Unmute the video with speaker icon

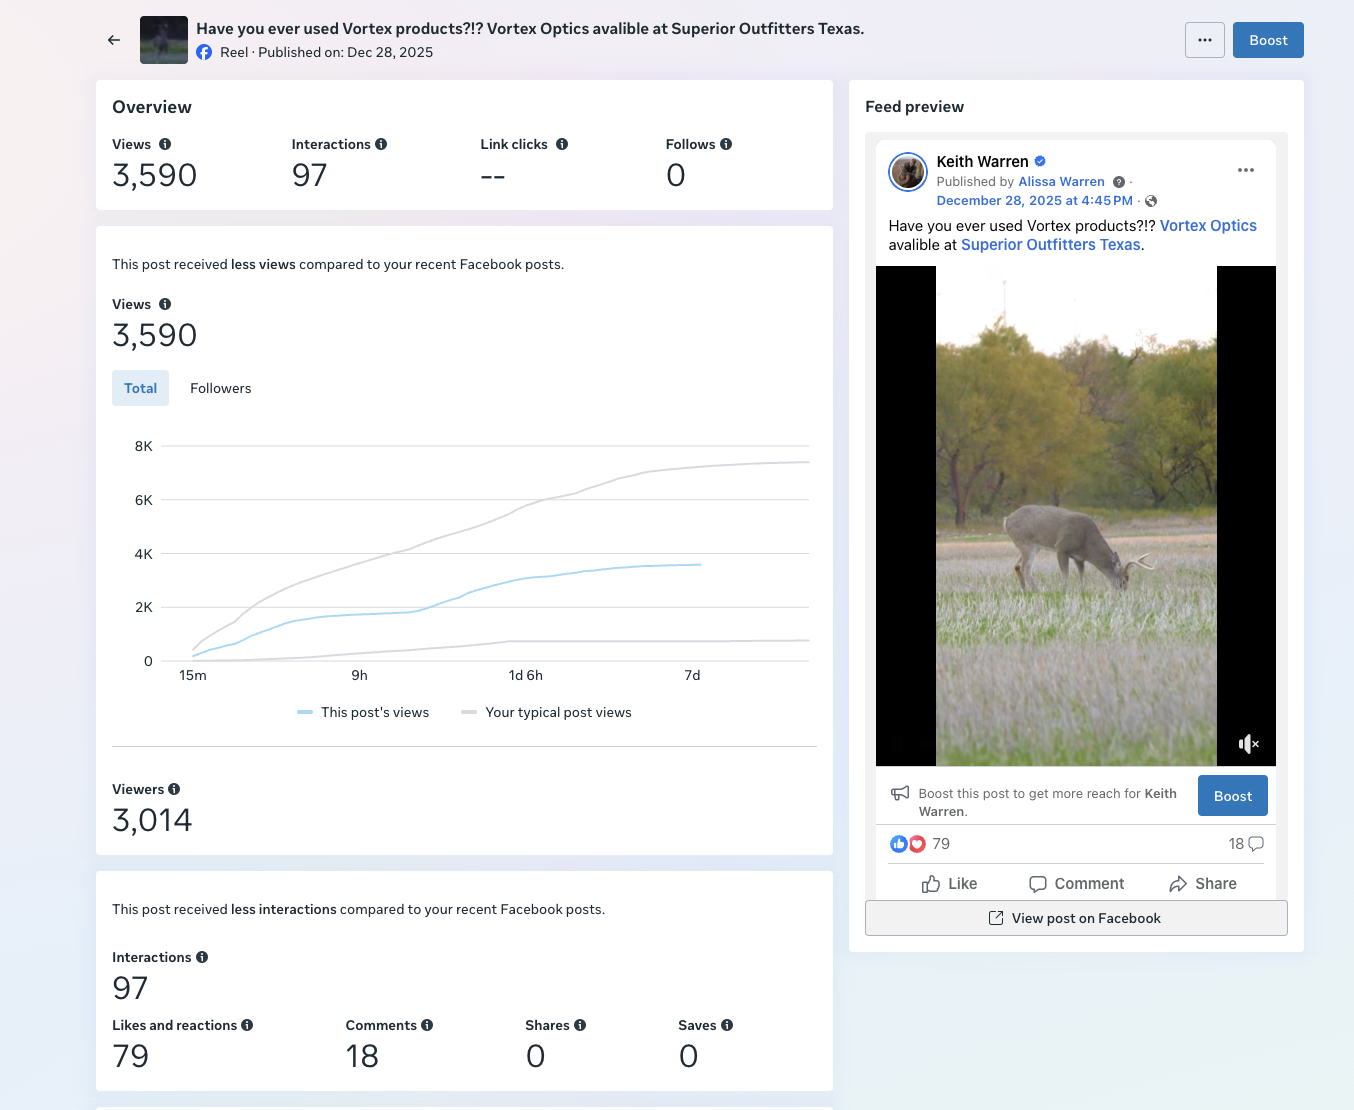[1248, 744]
